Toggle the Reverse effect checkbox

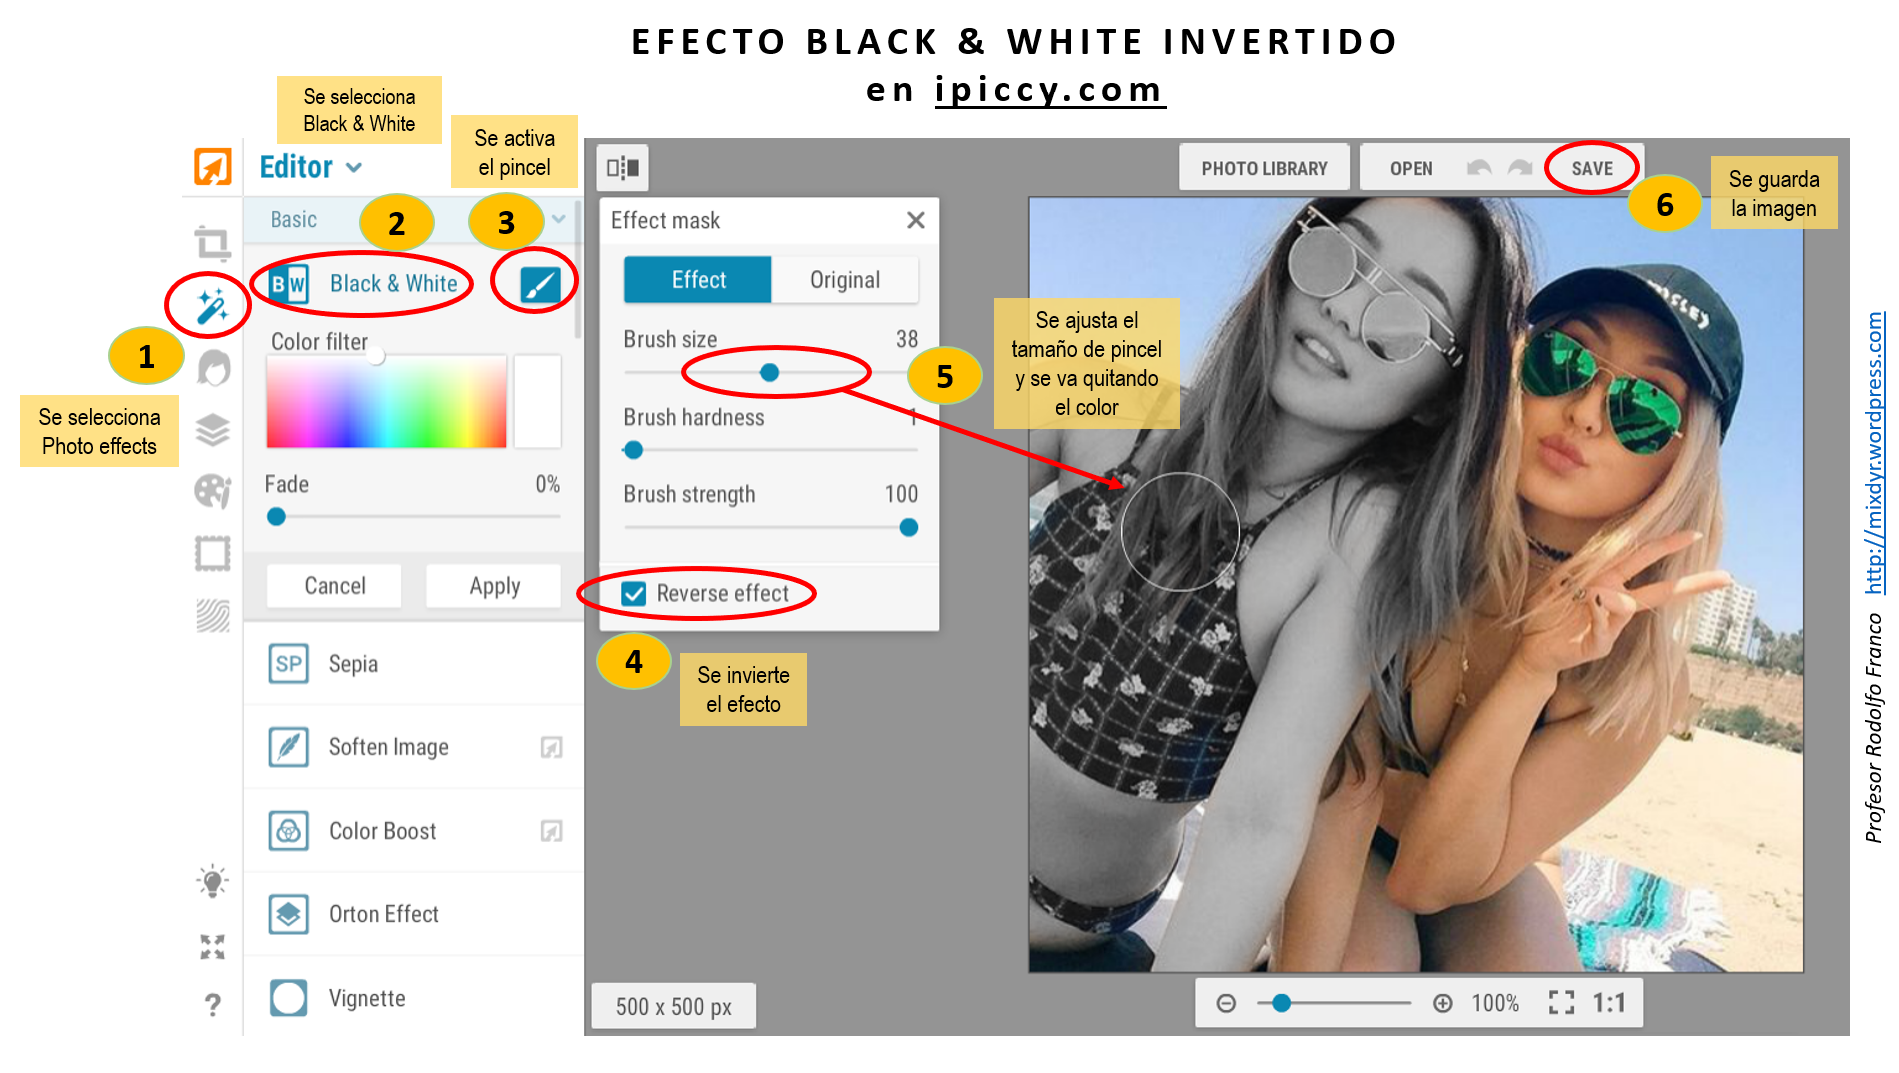click(x=634, y=594)
